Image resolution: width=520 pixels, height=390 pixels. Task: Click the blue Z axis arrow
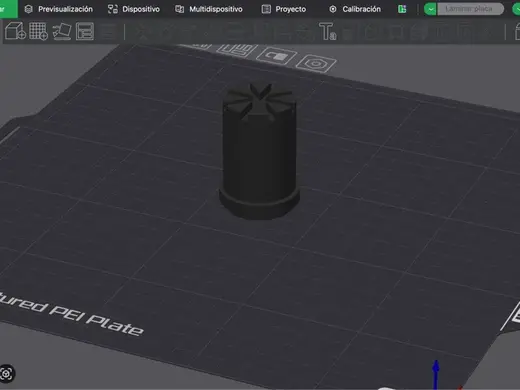point(436,373)
